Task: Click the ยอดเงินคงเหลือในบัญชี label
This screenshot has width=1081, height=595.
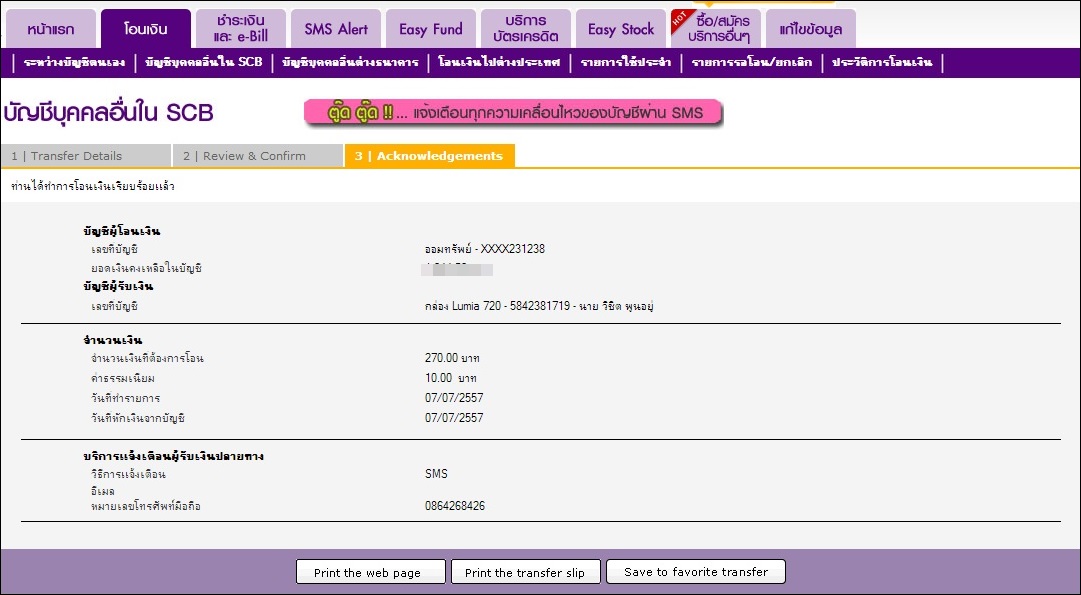Action: [146, 268]
